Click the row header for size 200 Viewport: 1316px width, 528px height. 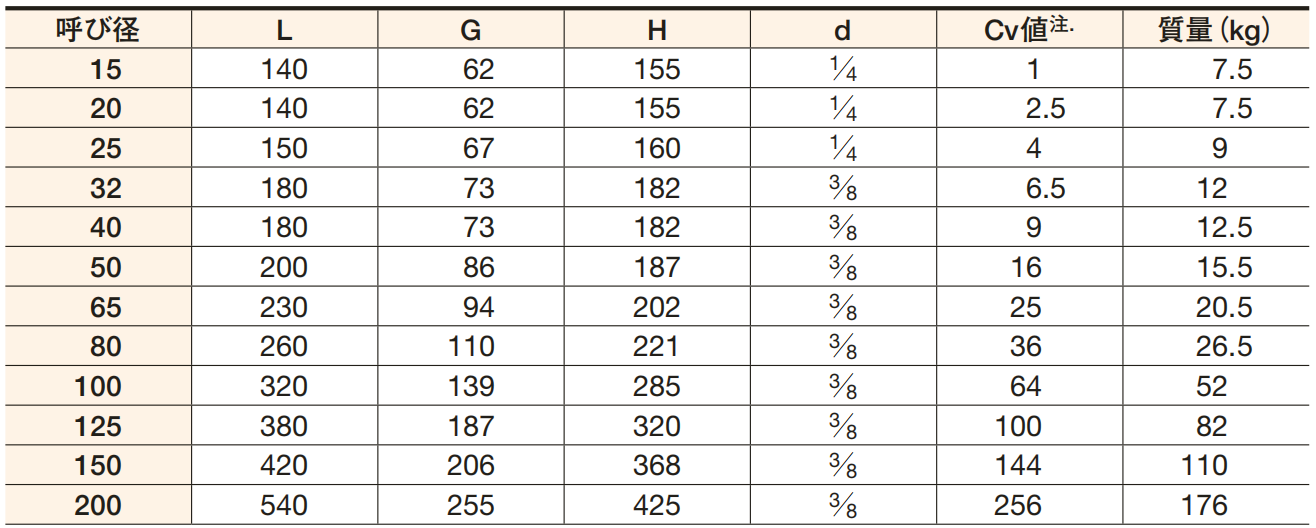[98, 506]
